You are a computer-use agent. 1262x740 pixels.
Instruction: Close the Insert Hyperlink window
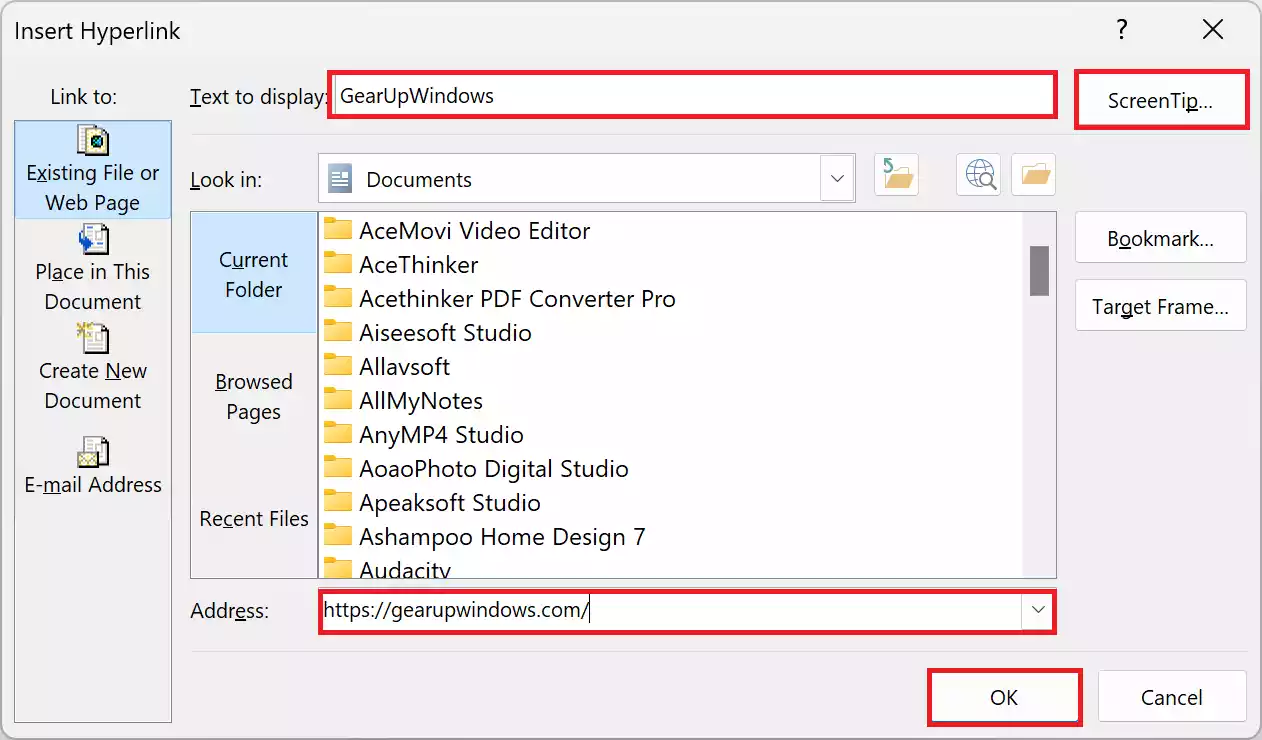tap(1213, 30)
